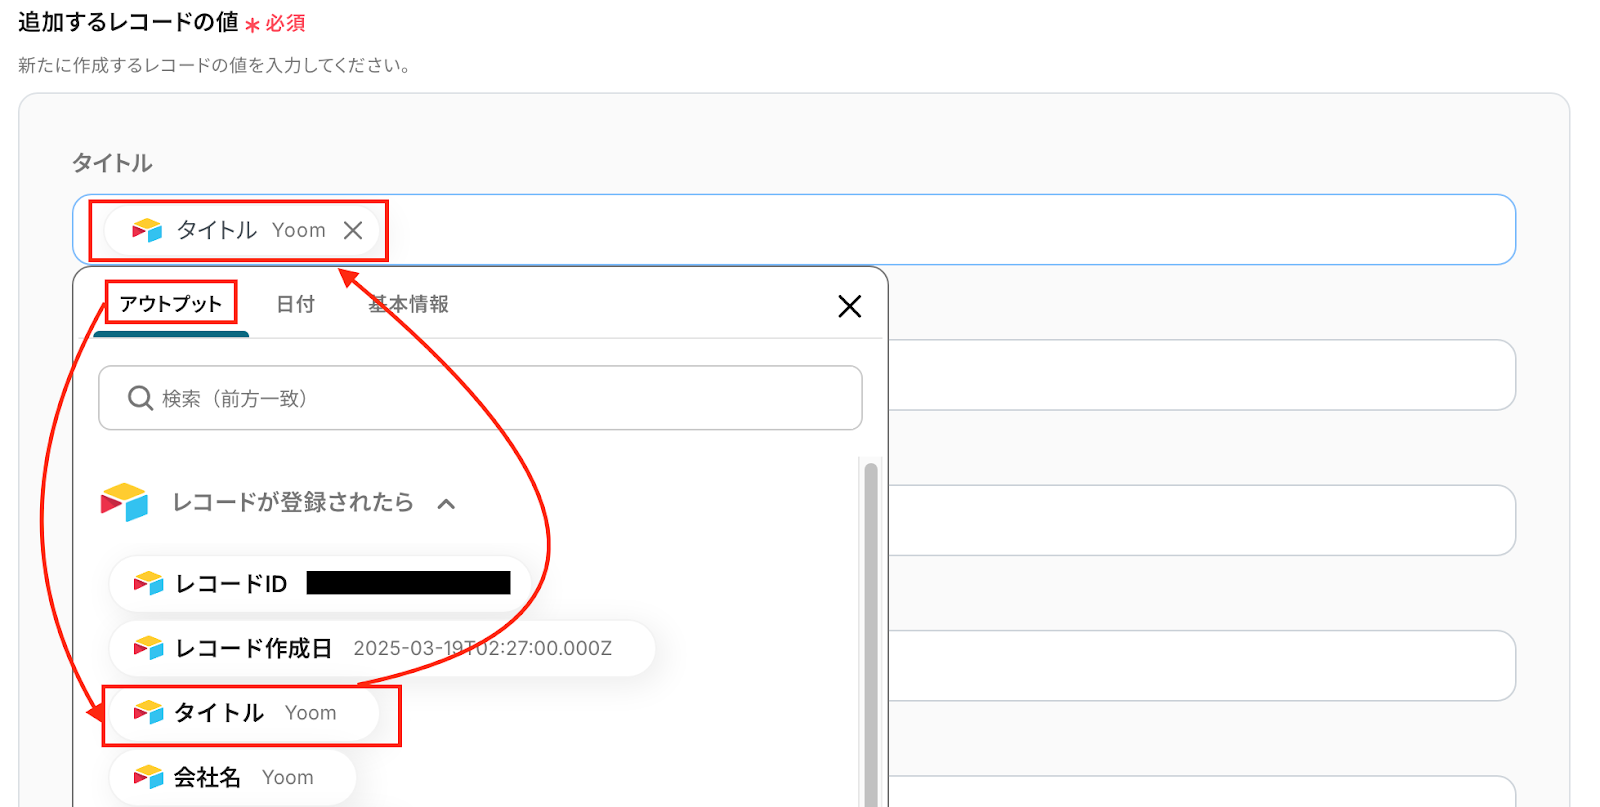Viewport: 1600px width, 807px height.
Task: Open the 基本情報 tab
Action: pyautogui.click(x=408, y=304)
